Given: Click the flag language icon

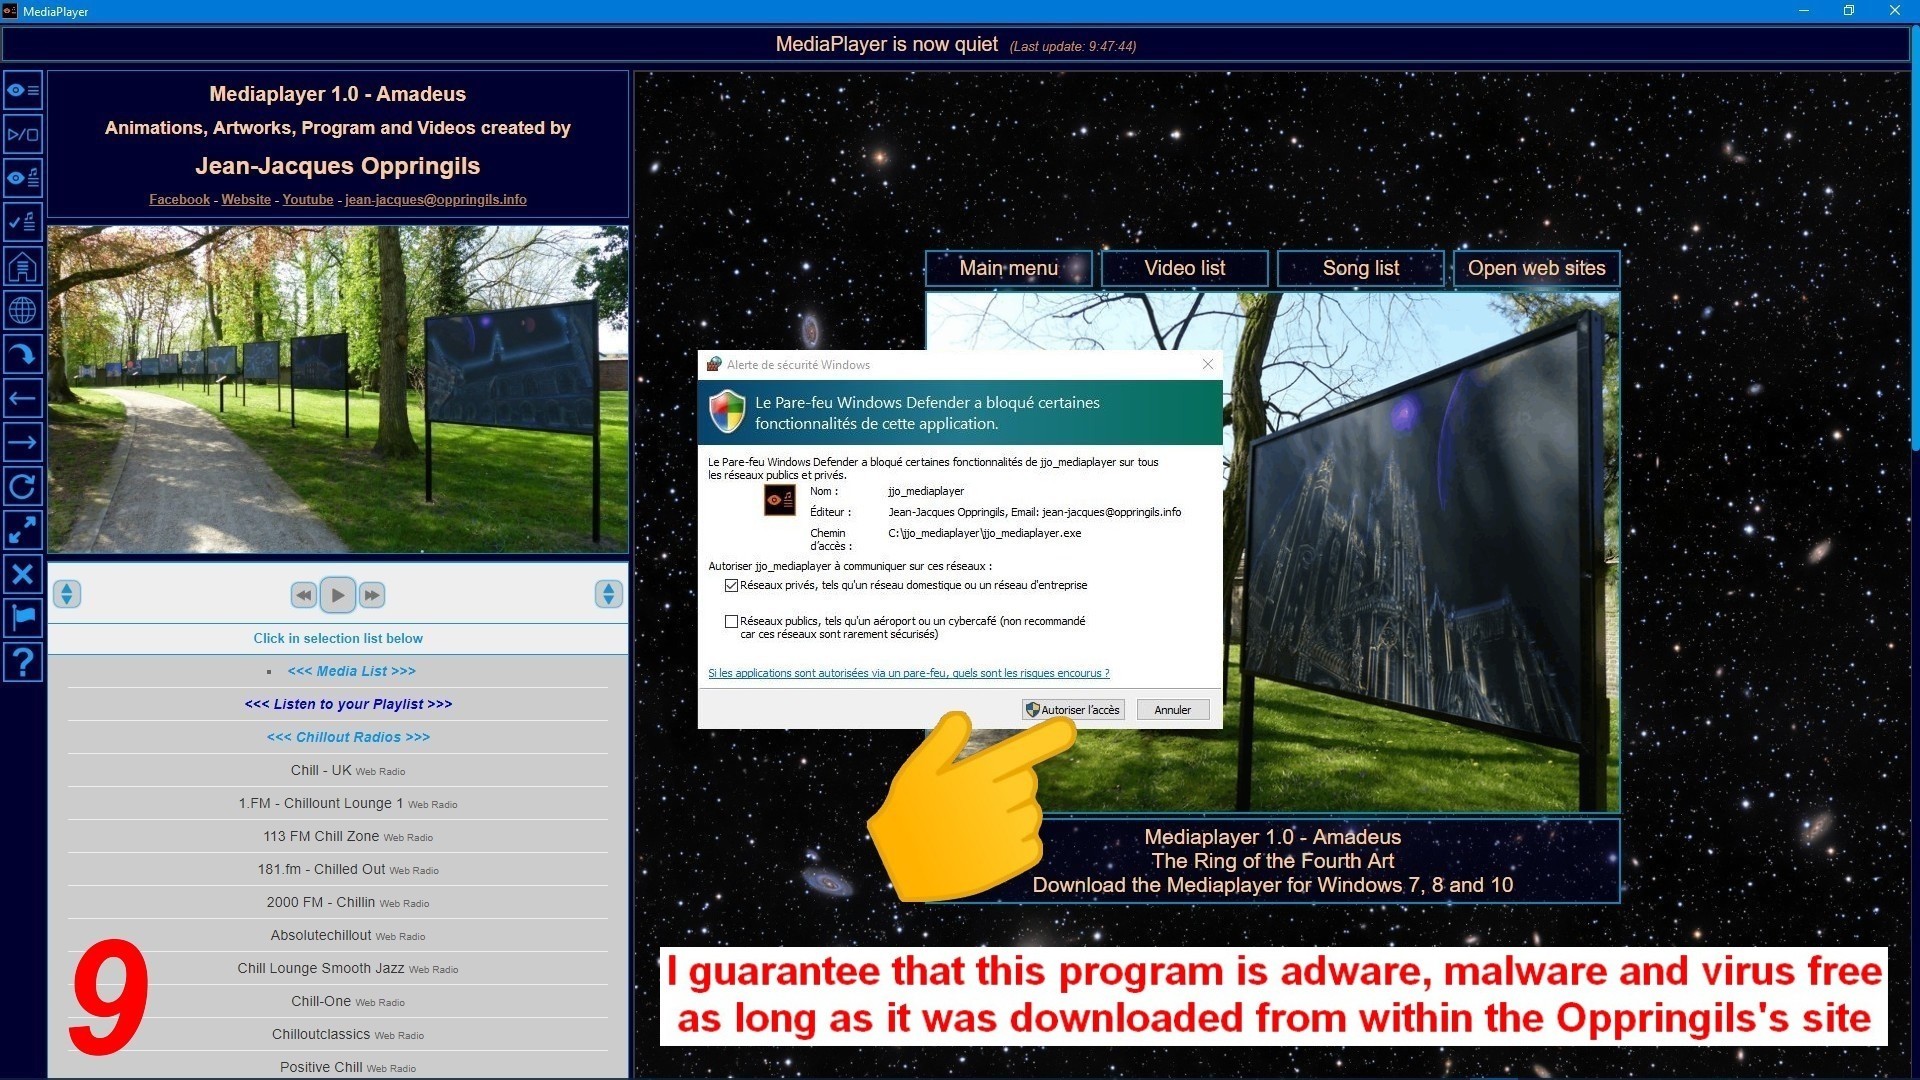Looking at the screenshot, I should (22, 617).
